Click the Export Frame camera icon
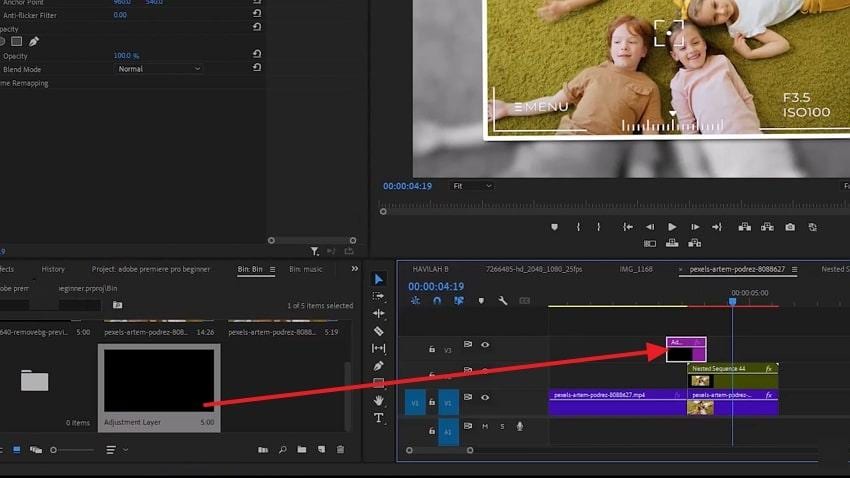The width and height of the screenshot is (850, 478). [790, 227]
